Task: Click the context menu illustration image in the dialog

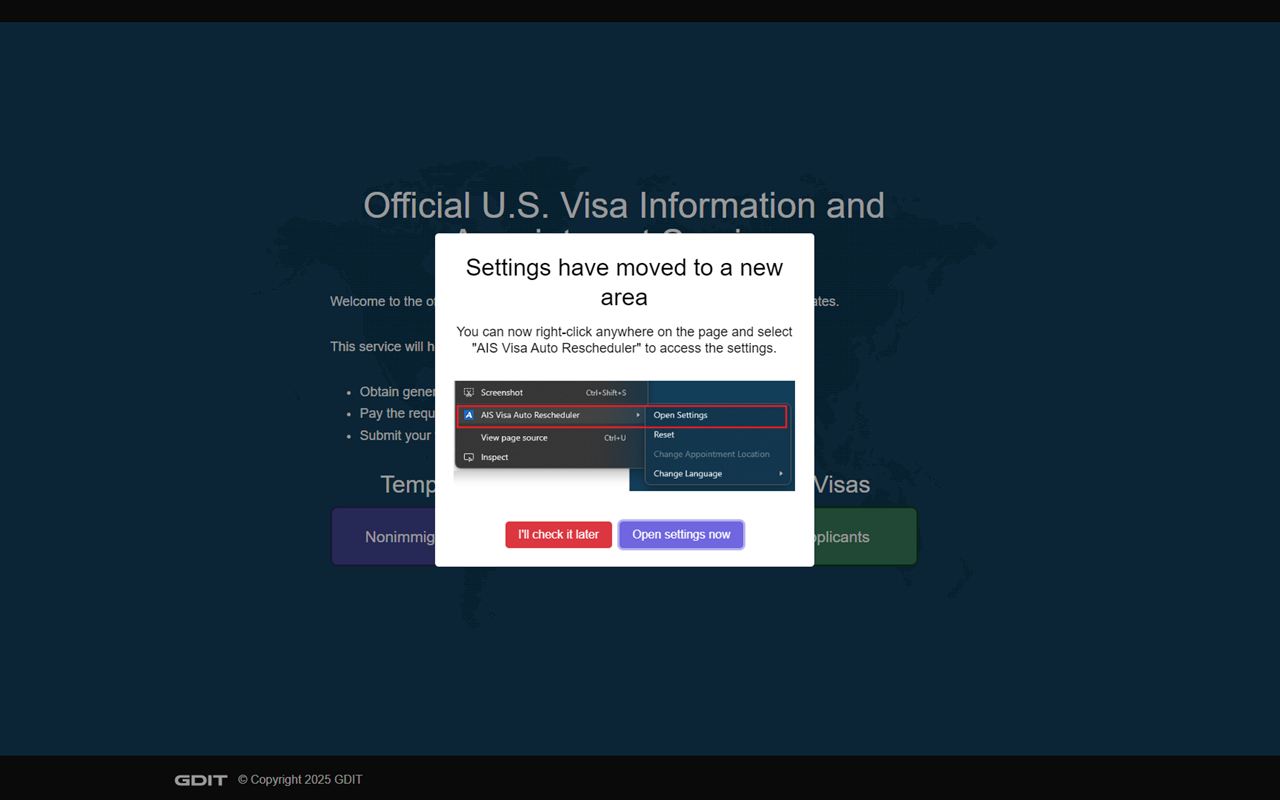Action: click(x=624, y=436)
